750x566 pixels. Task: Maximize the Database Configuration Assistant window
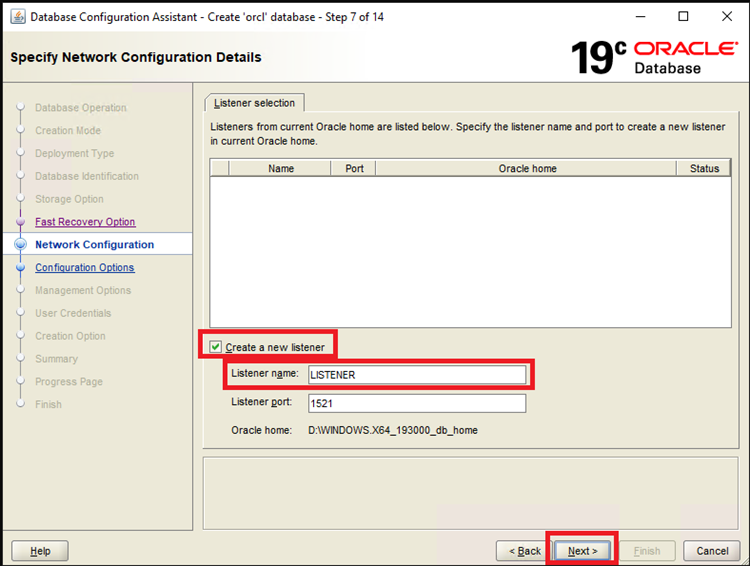(x=684, y=16)
